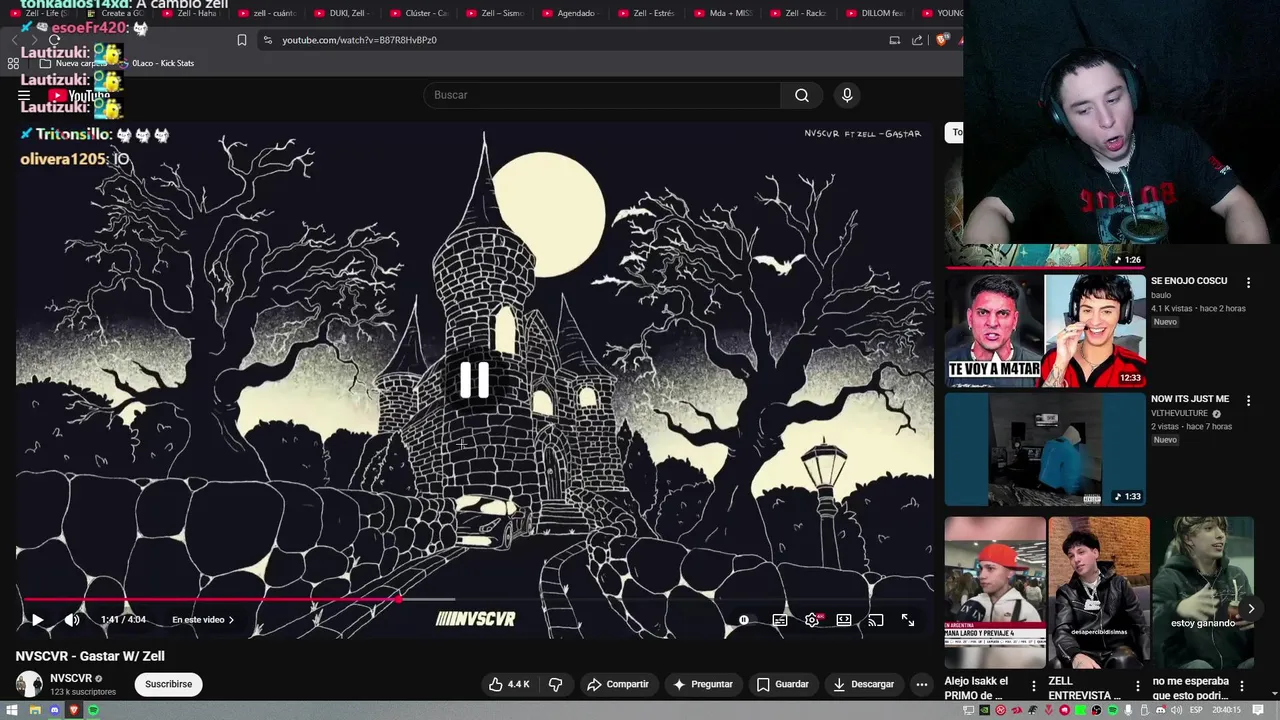Open options menu for 'NOW ITS JUST ME'
The image size is (1280, 720).
coord(1248,401)
